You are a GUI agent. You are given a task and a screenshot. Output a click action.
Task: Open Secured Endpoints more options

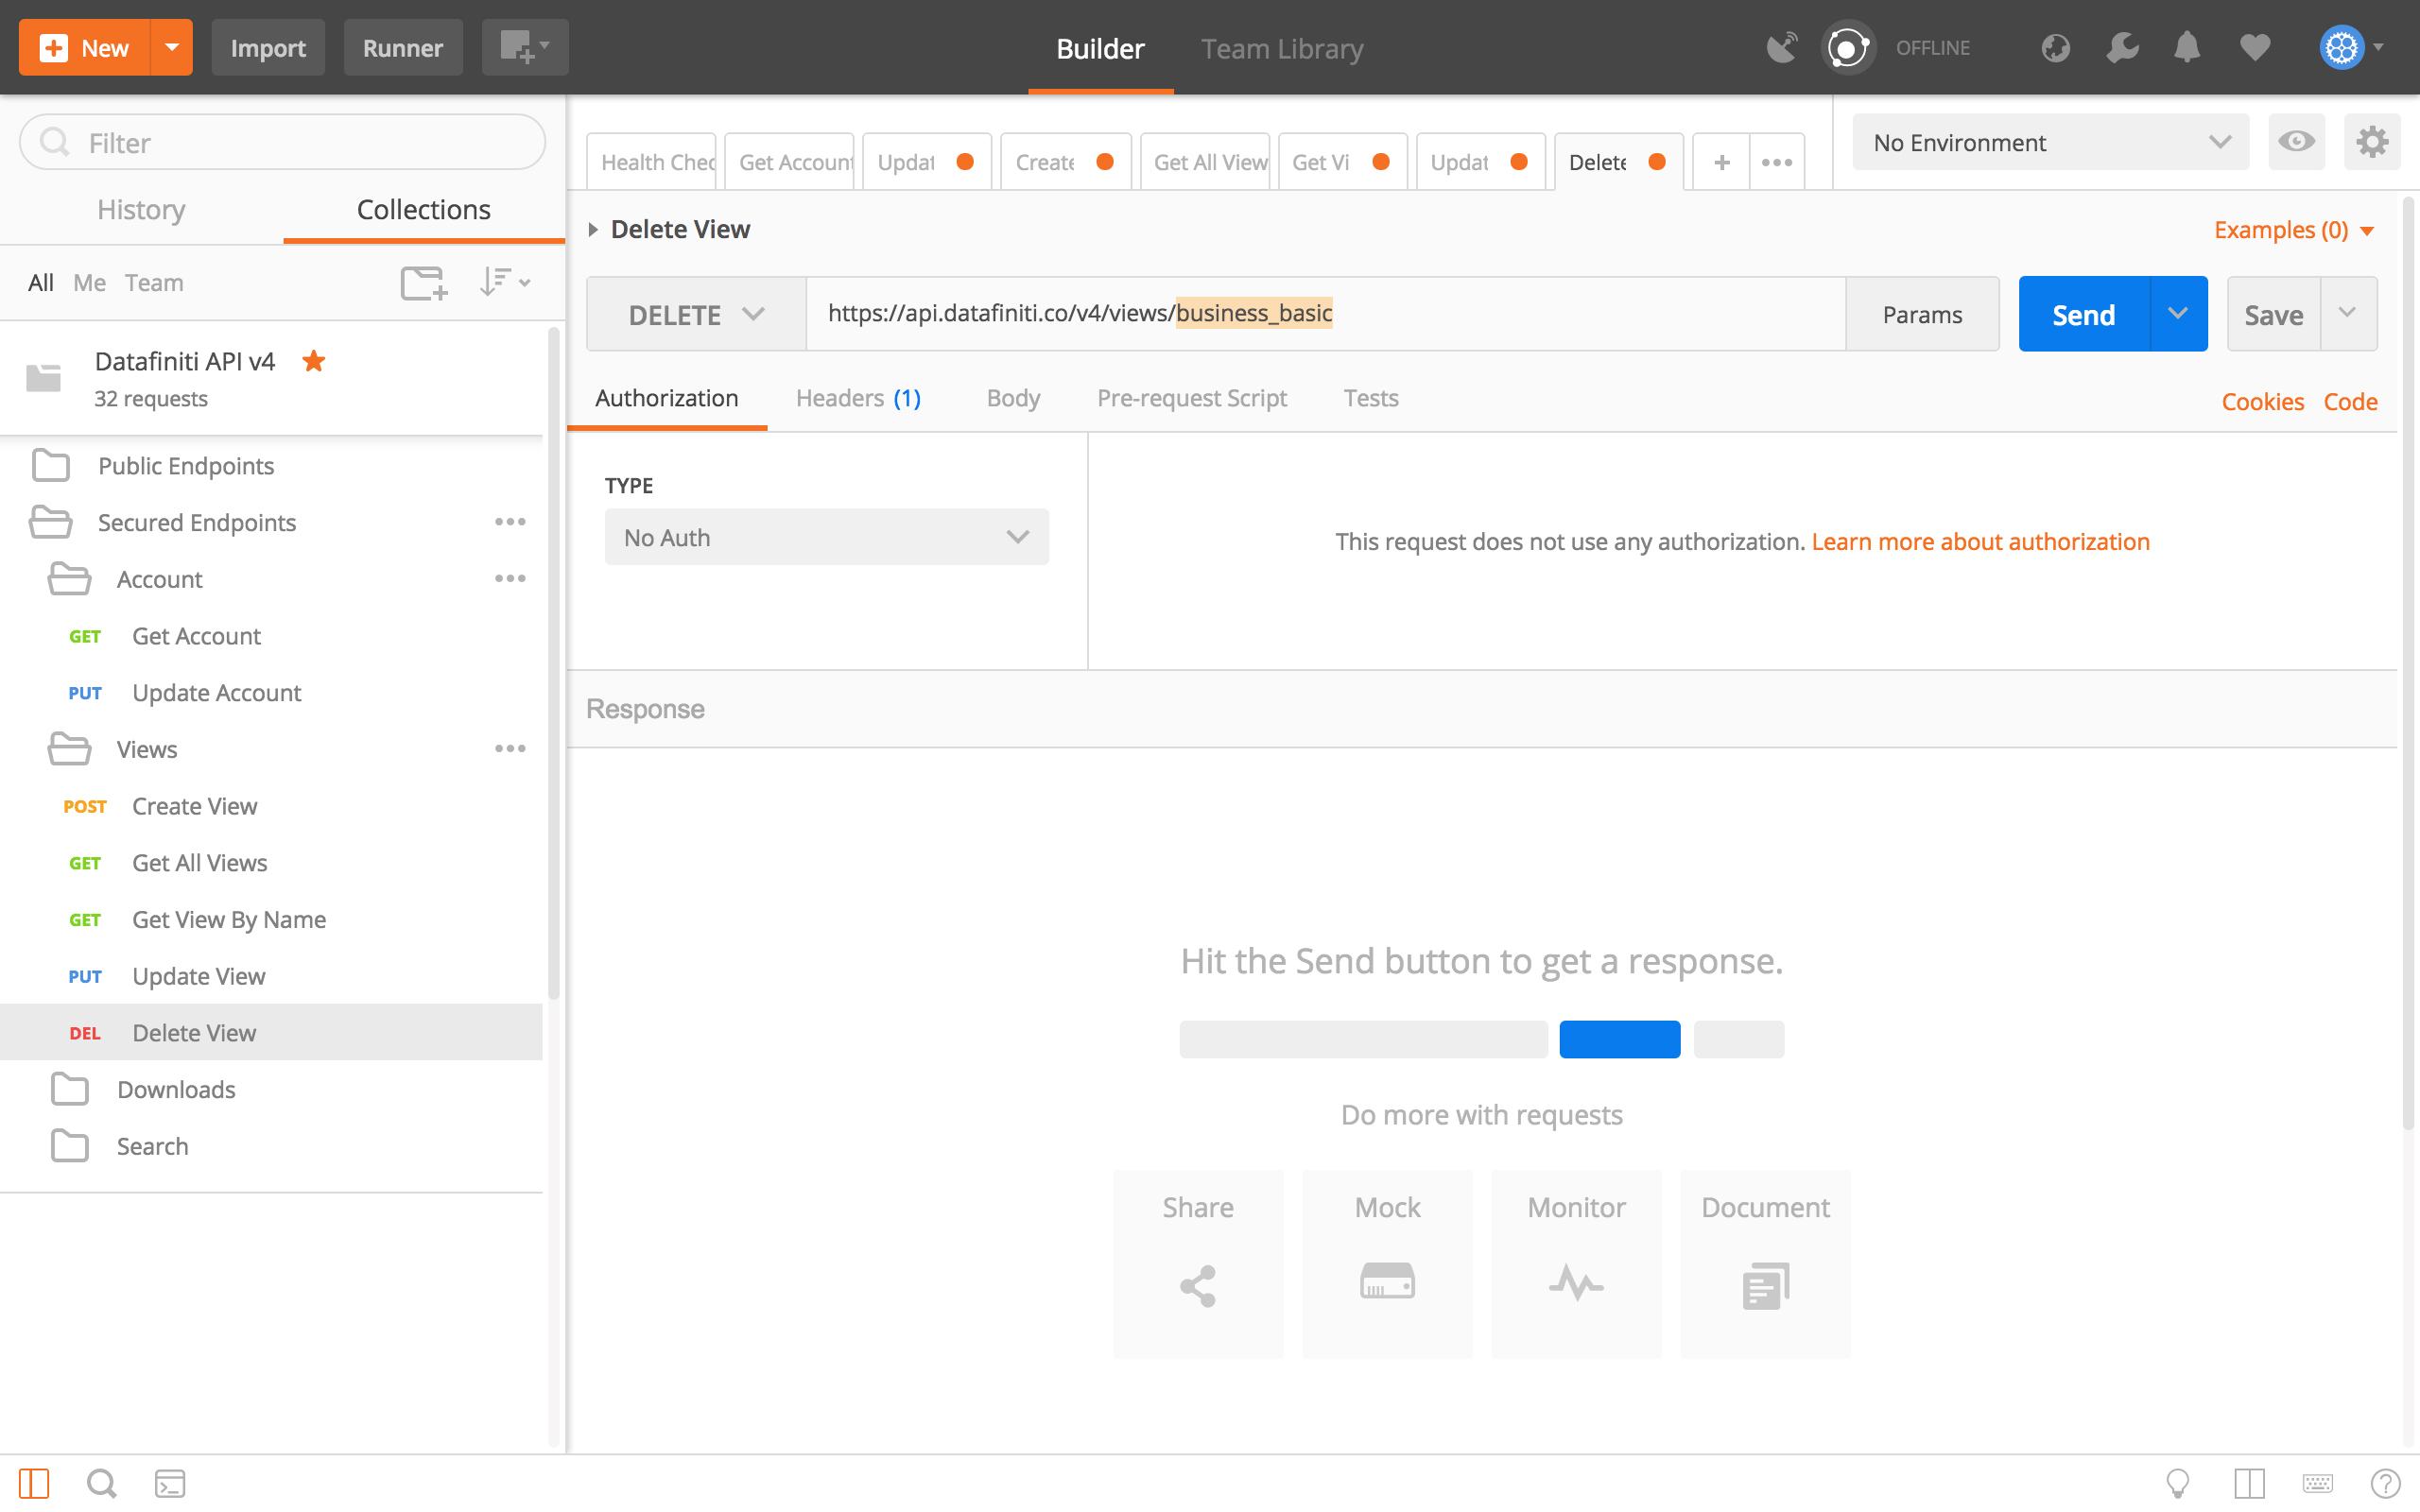(x=510, y=522)
